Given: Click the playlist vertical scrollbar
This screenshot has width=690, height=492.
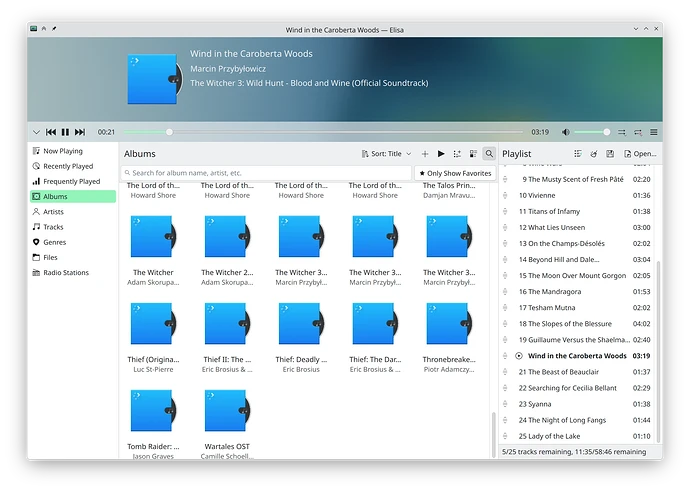Looking at the screenshot, I should point(658,352).
